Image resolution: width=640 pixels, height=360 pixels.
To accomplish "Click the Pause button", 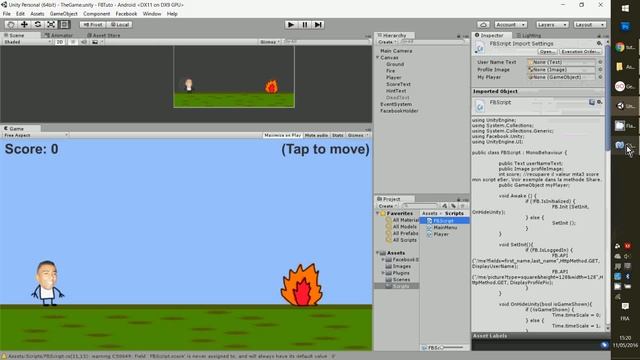I will pyautogui.click(x=304, y=24).
